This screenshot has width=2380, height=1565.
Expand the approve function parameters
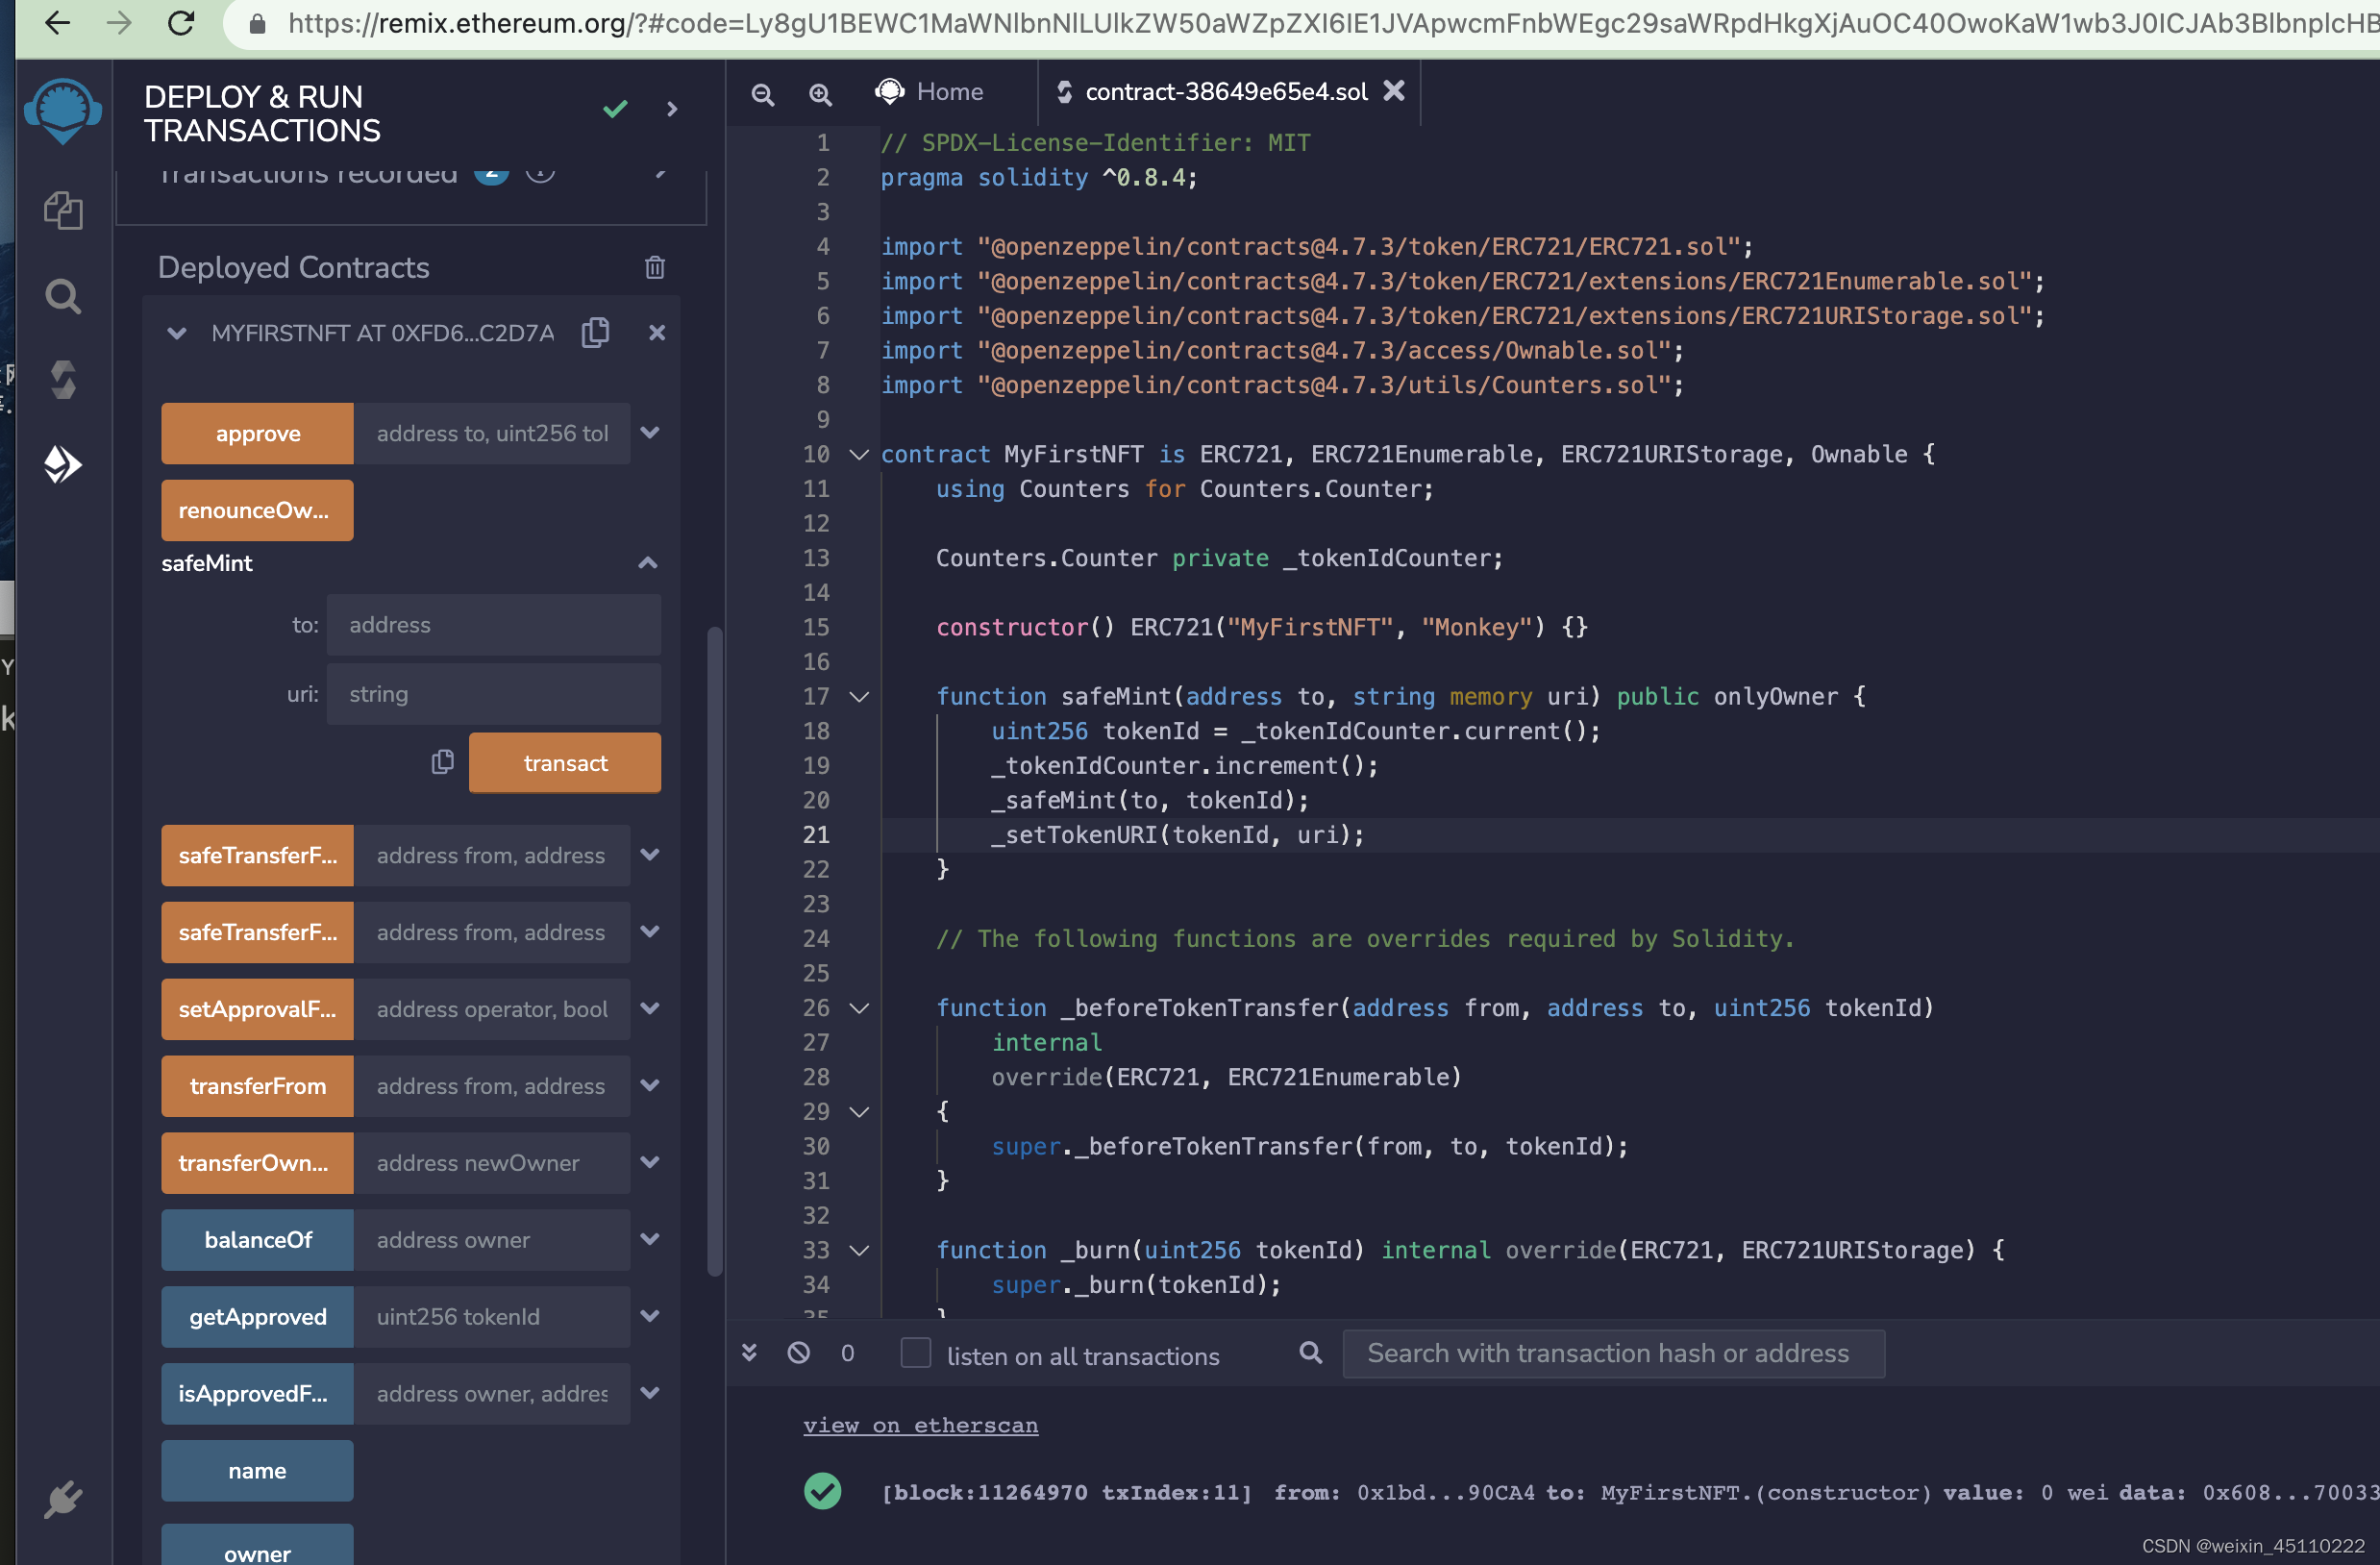pos(650,433)
